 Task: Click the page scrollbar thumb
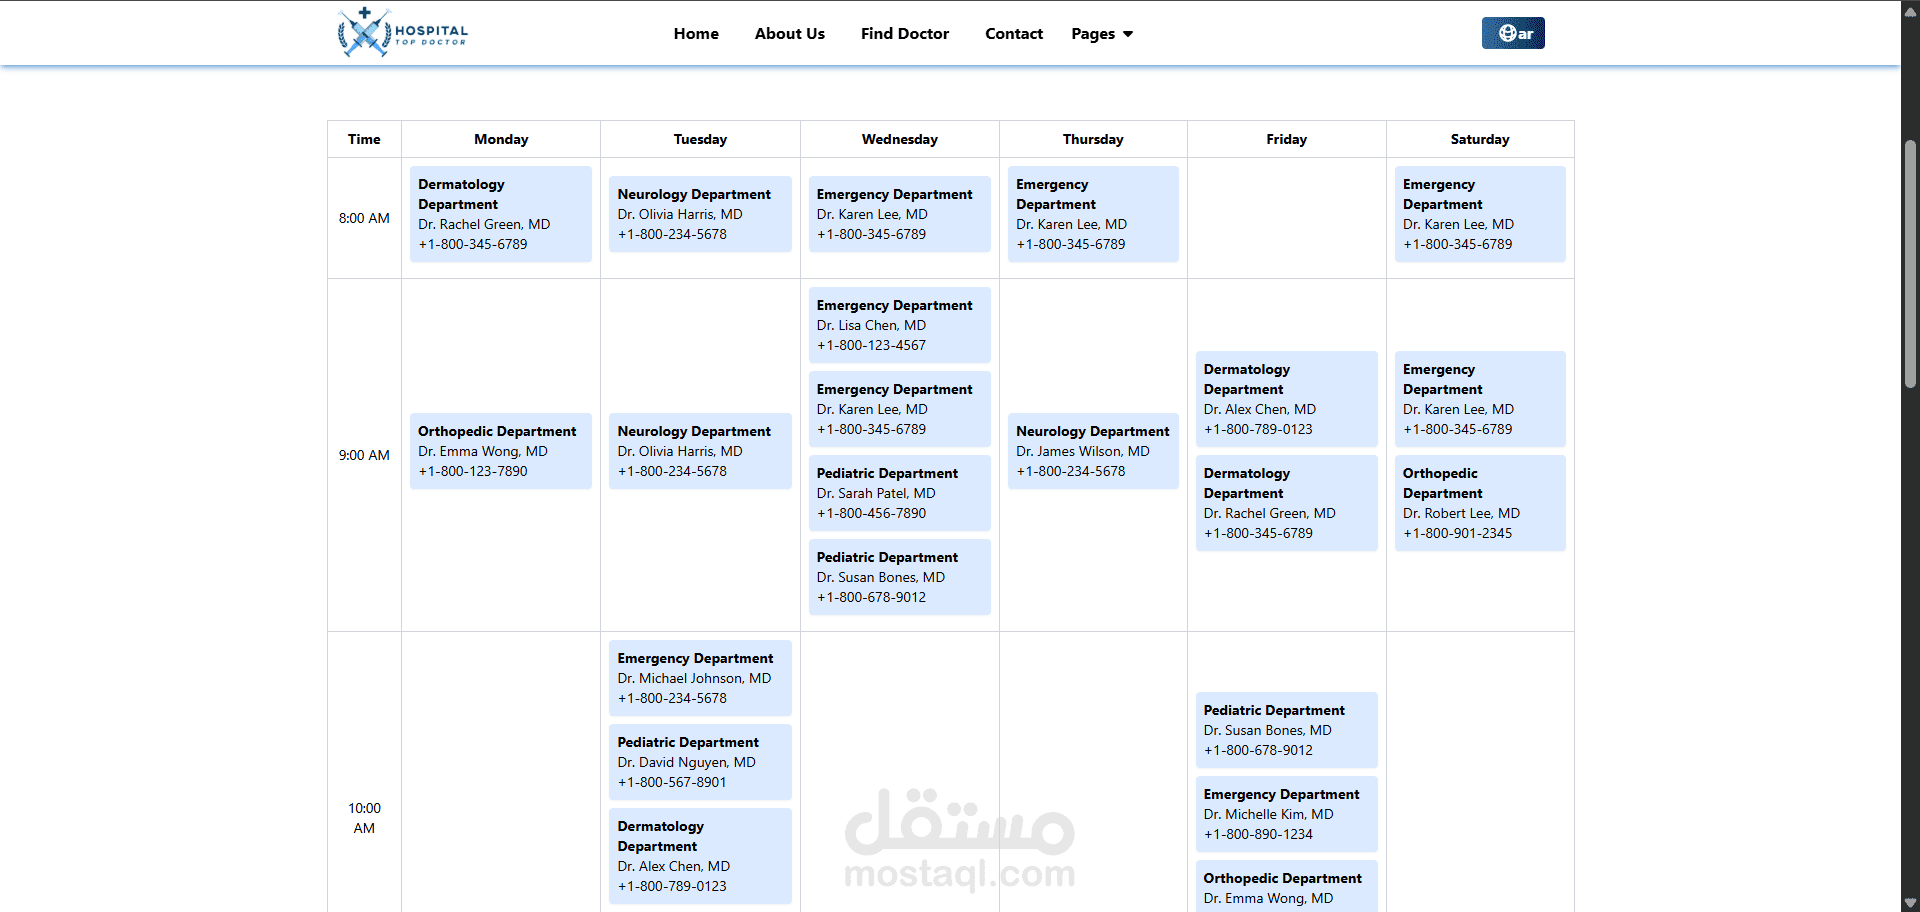click(1910, 263)
